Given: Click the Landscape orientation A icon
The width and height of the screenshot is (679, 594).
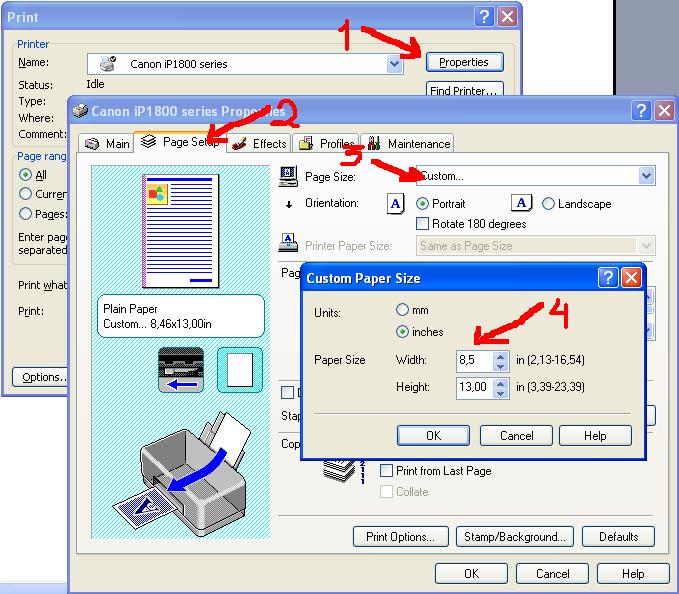Looking at the screenshot, I should pos(521,203).
